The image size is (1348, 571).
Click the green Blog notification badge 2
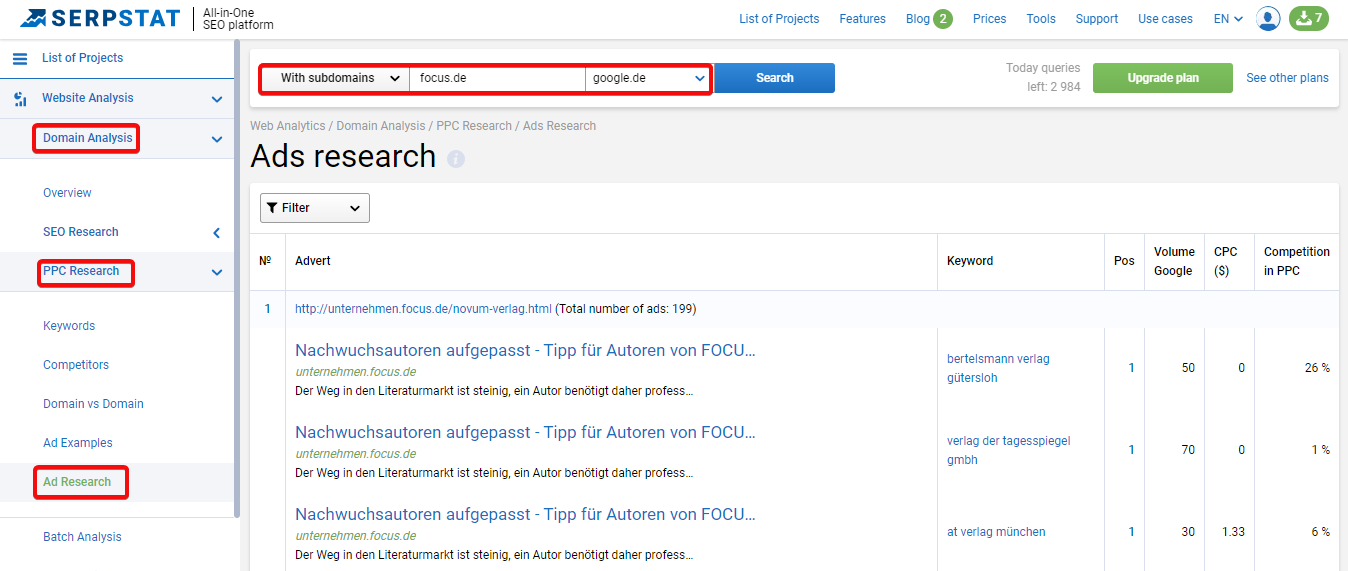pos(943,19)
